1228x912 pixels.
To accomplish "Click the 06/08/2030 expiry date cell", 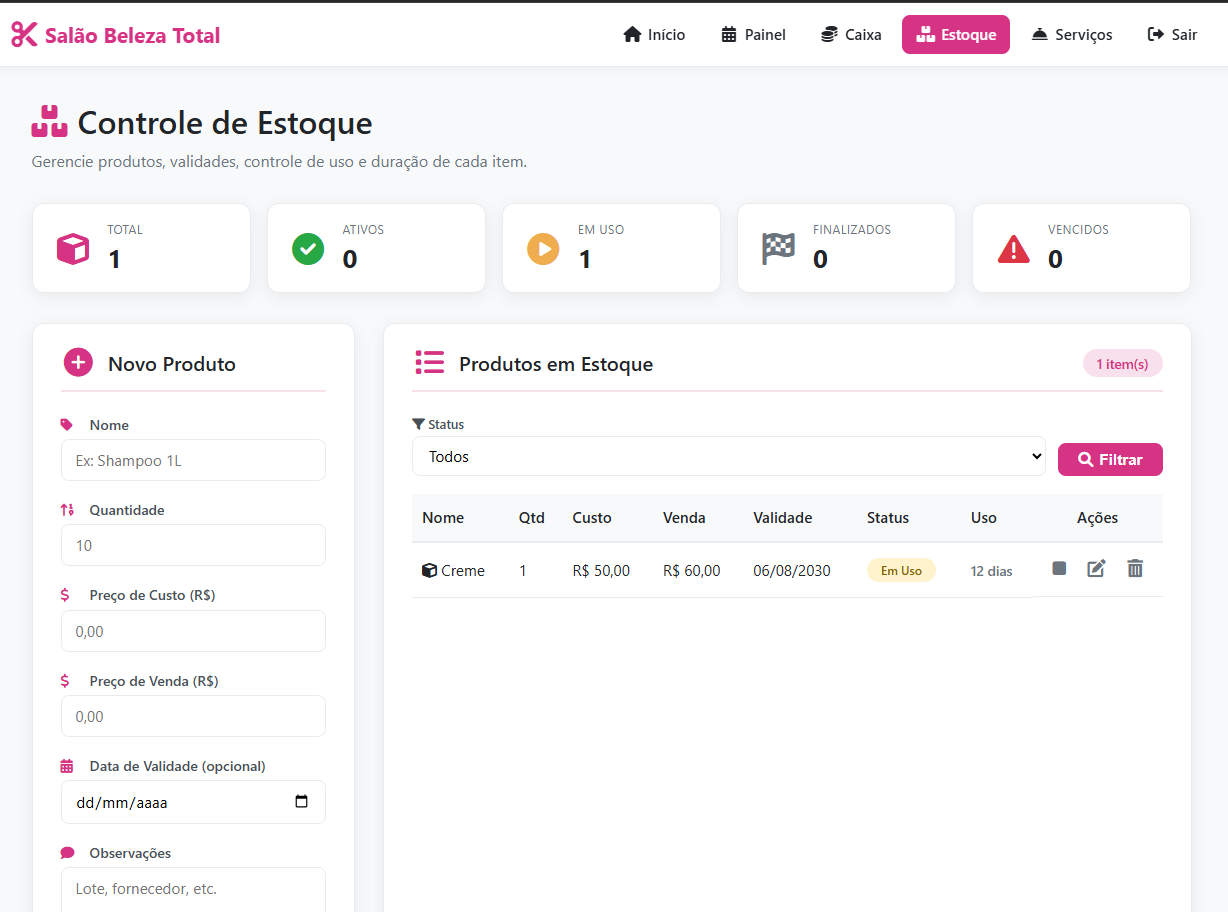I will tap(792, 571).
